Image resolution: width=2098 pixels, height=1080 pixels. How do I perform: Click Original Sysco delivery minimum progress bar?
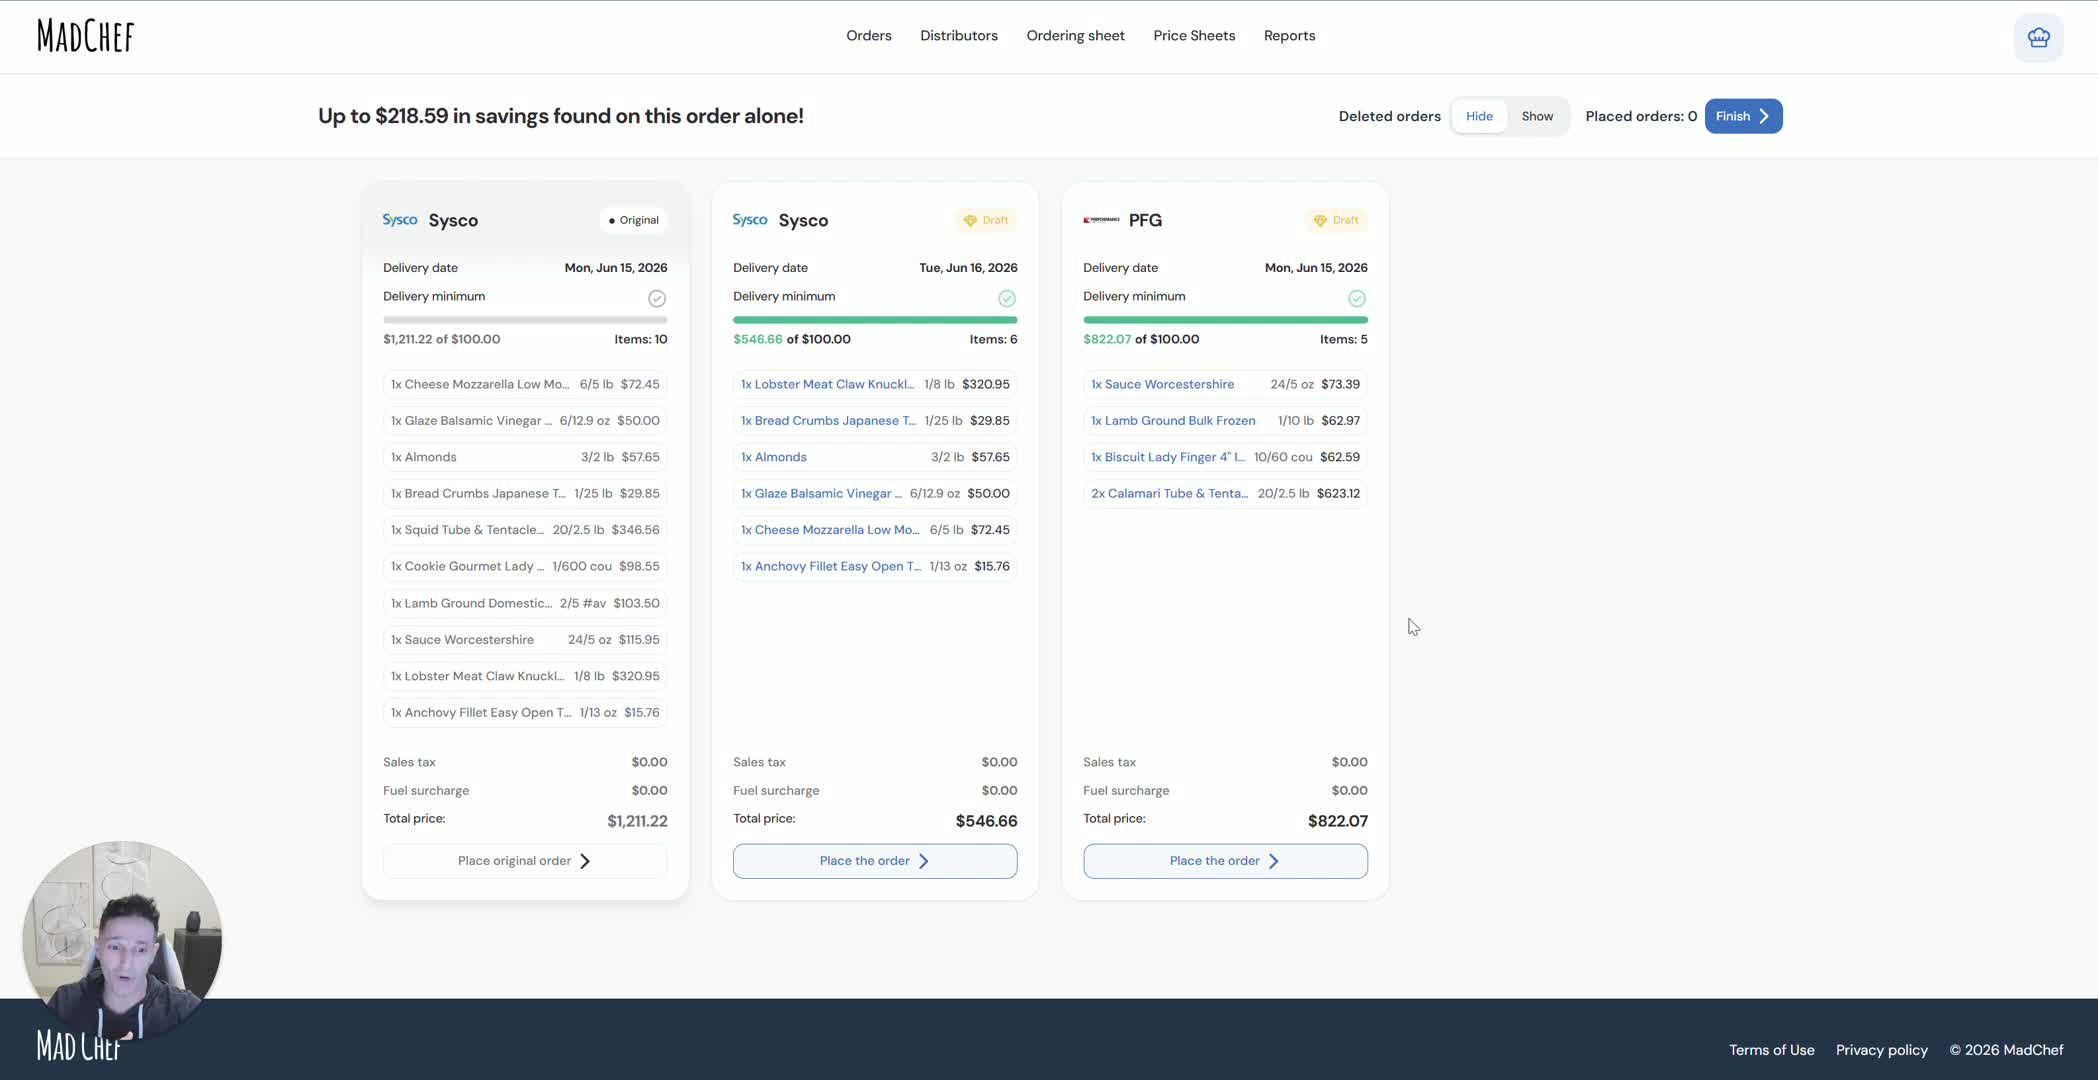point(525,320)
